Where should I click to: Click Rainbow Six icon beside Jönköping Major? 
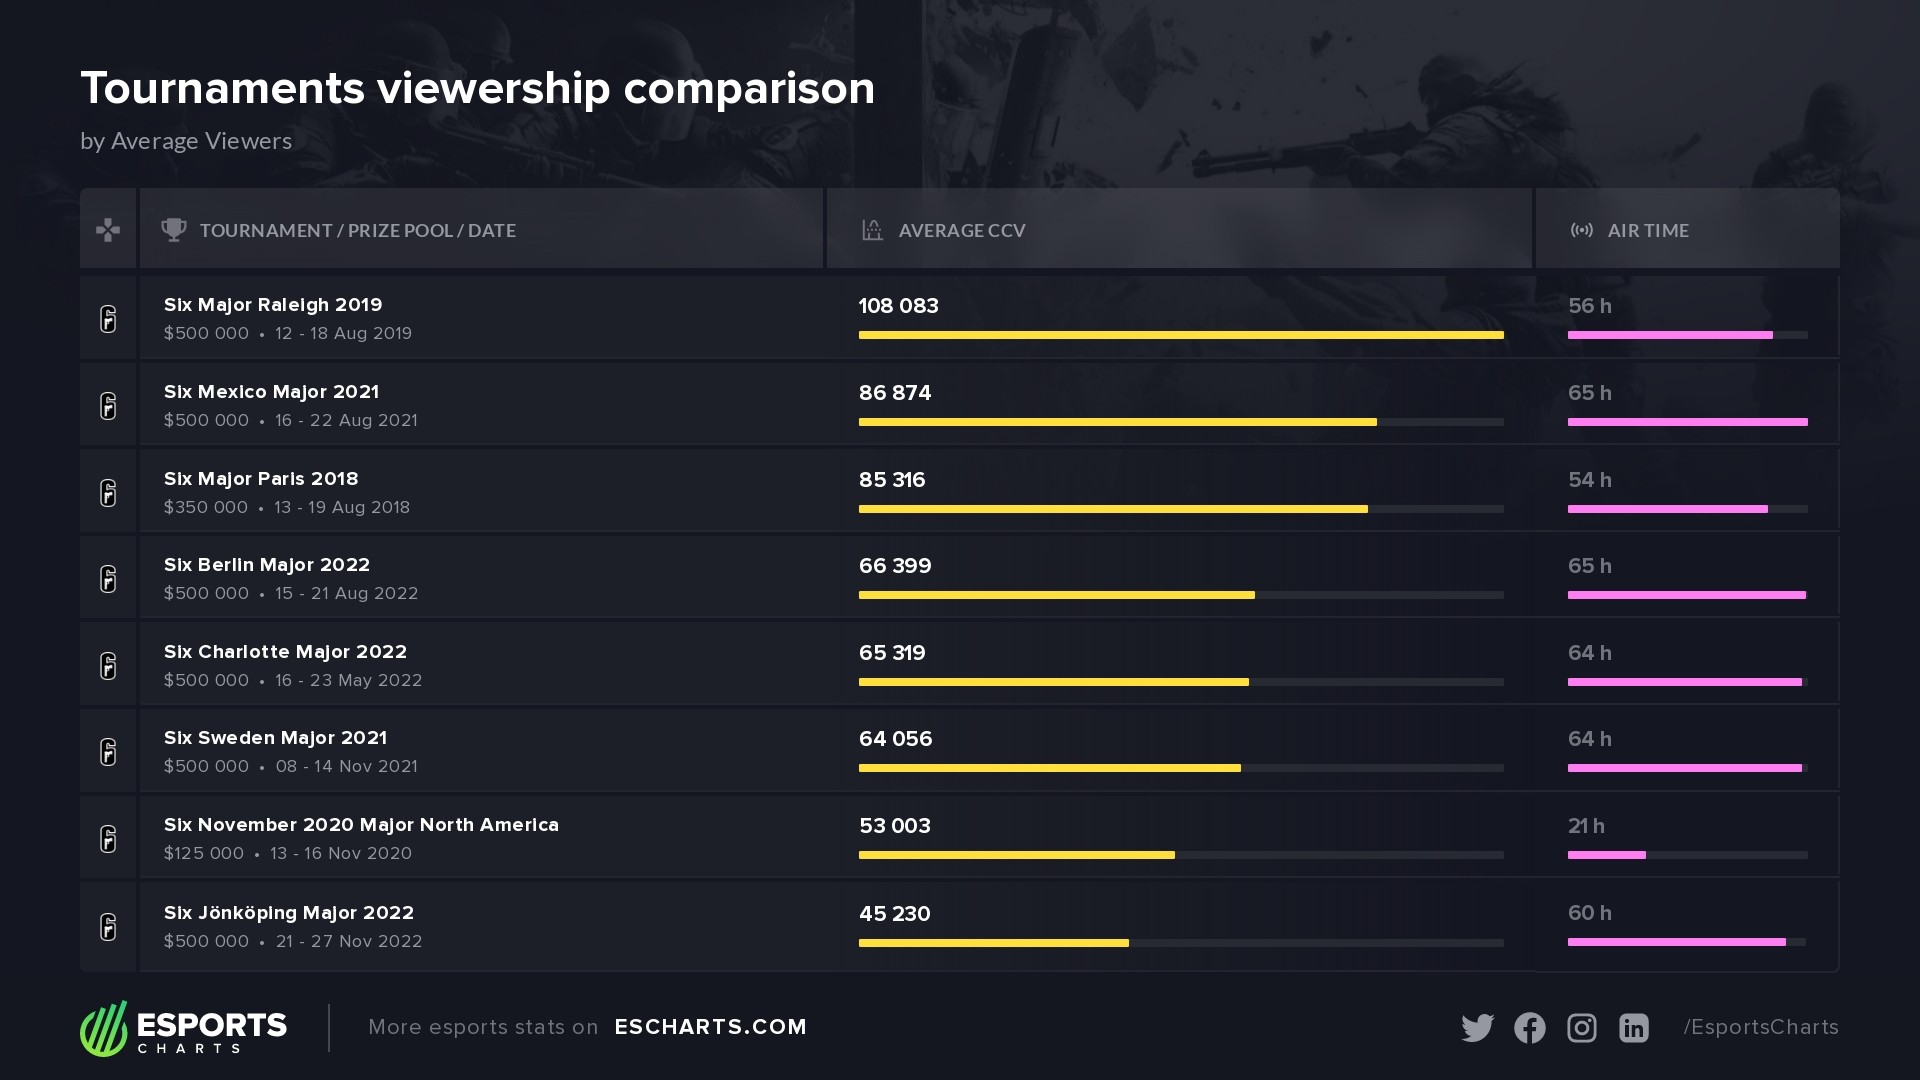click(x=108, y=927)
